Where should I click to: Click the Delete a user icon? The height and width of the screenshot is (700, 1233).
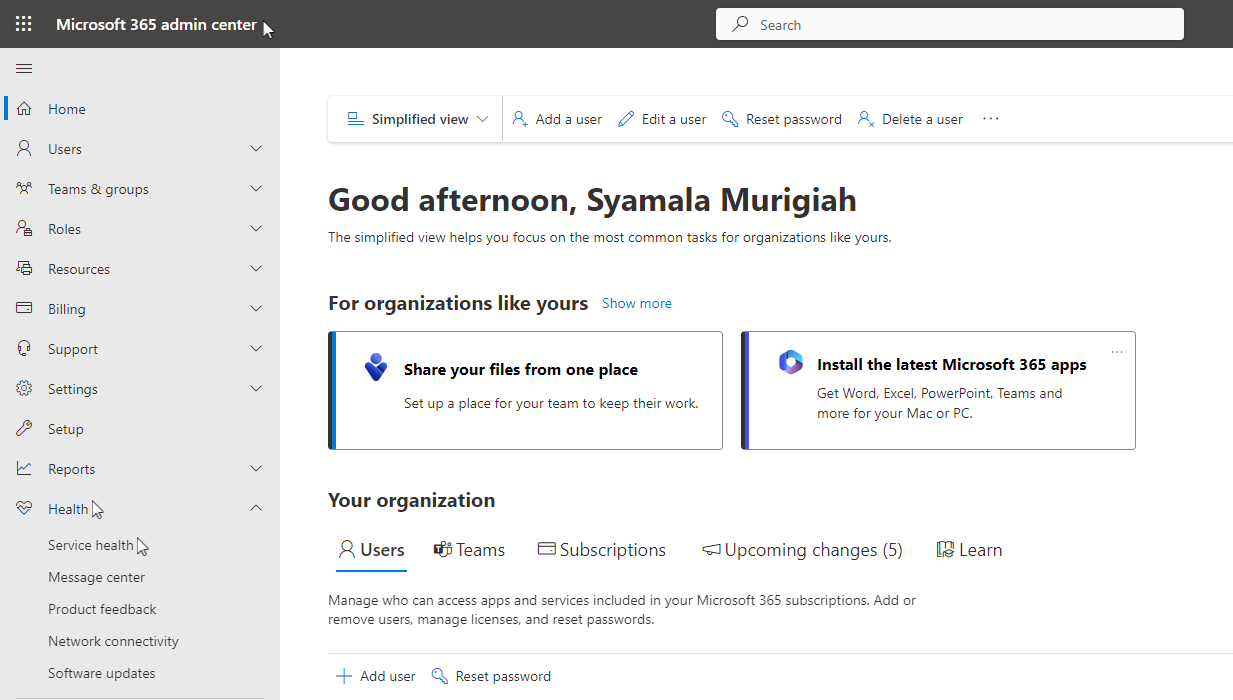point(864,118)
